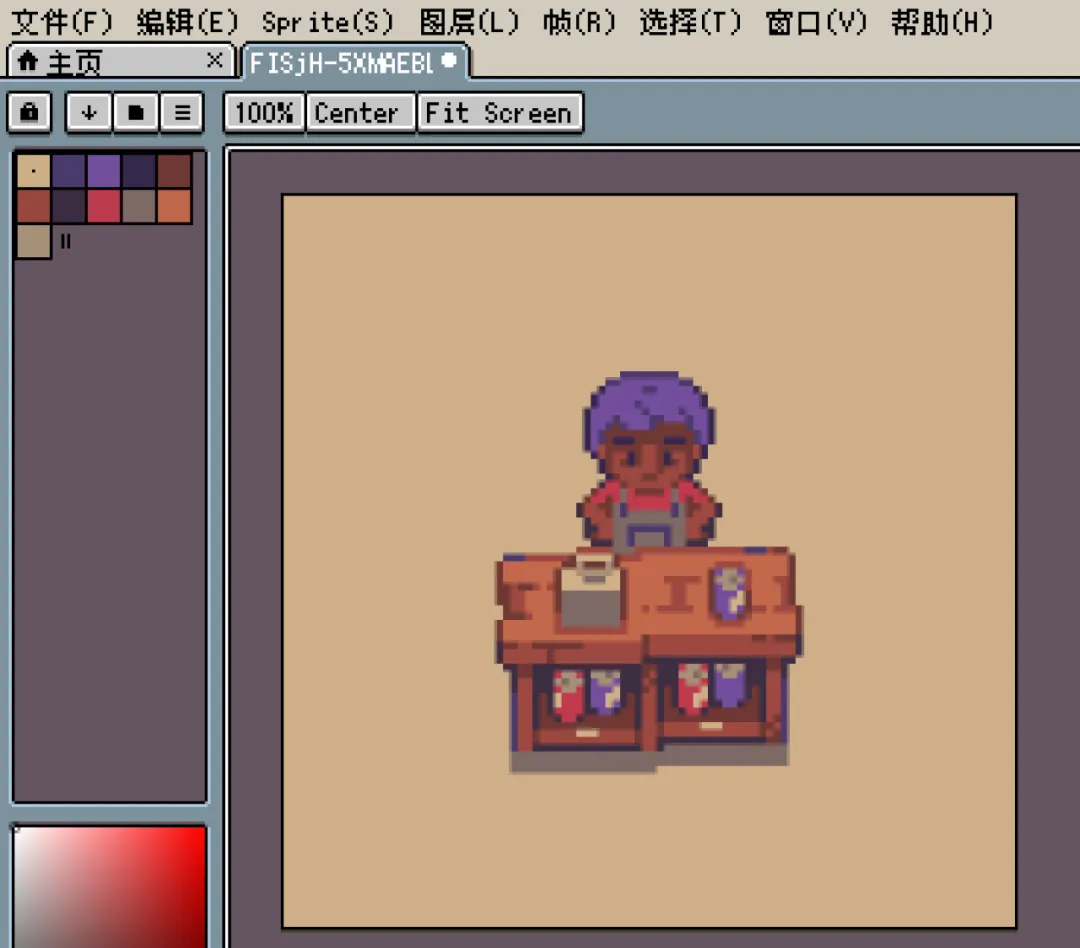Pick the dull beige swatch in the third palette row
Screen dimensions: 1080x948
34,241
